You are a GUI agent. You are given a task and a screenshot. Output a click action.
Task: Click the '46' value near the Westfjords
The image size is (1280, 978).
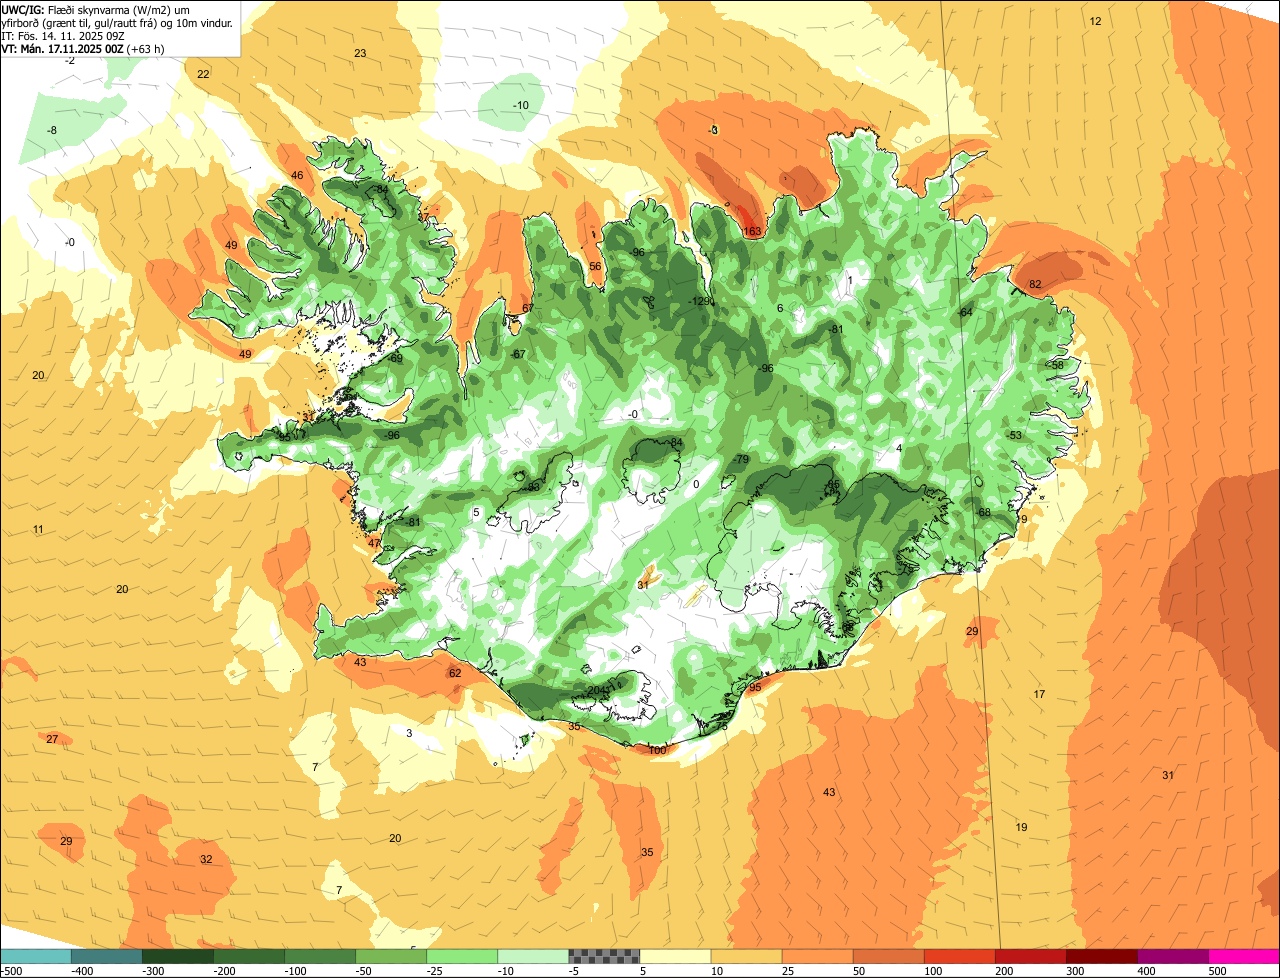297,175
